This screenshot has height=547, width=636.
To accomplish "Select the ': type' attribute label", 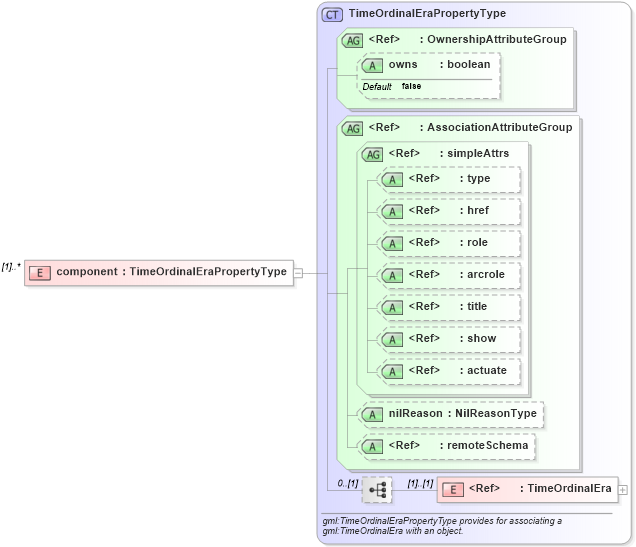I will click(475, 178).
